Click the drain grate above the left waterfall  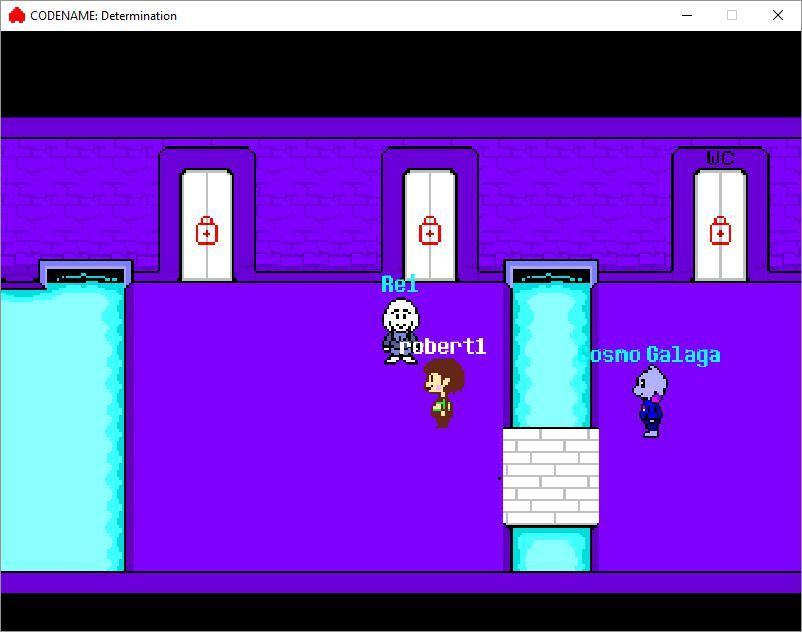(x=85, y=274)
